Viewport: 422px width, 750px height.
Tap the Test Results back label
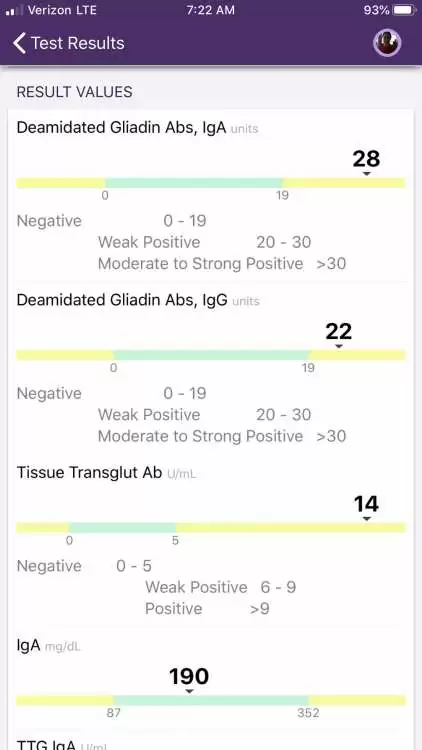click(78, 43)
